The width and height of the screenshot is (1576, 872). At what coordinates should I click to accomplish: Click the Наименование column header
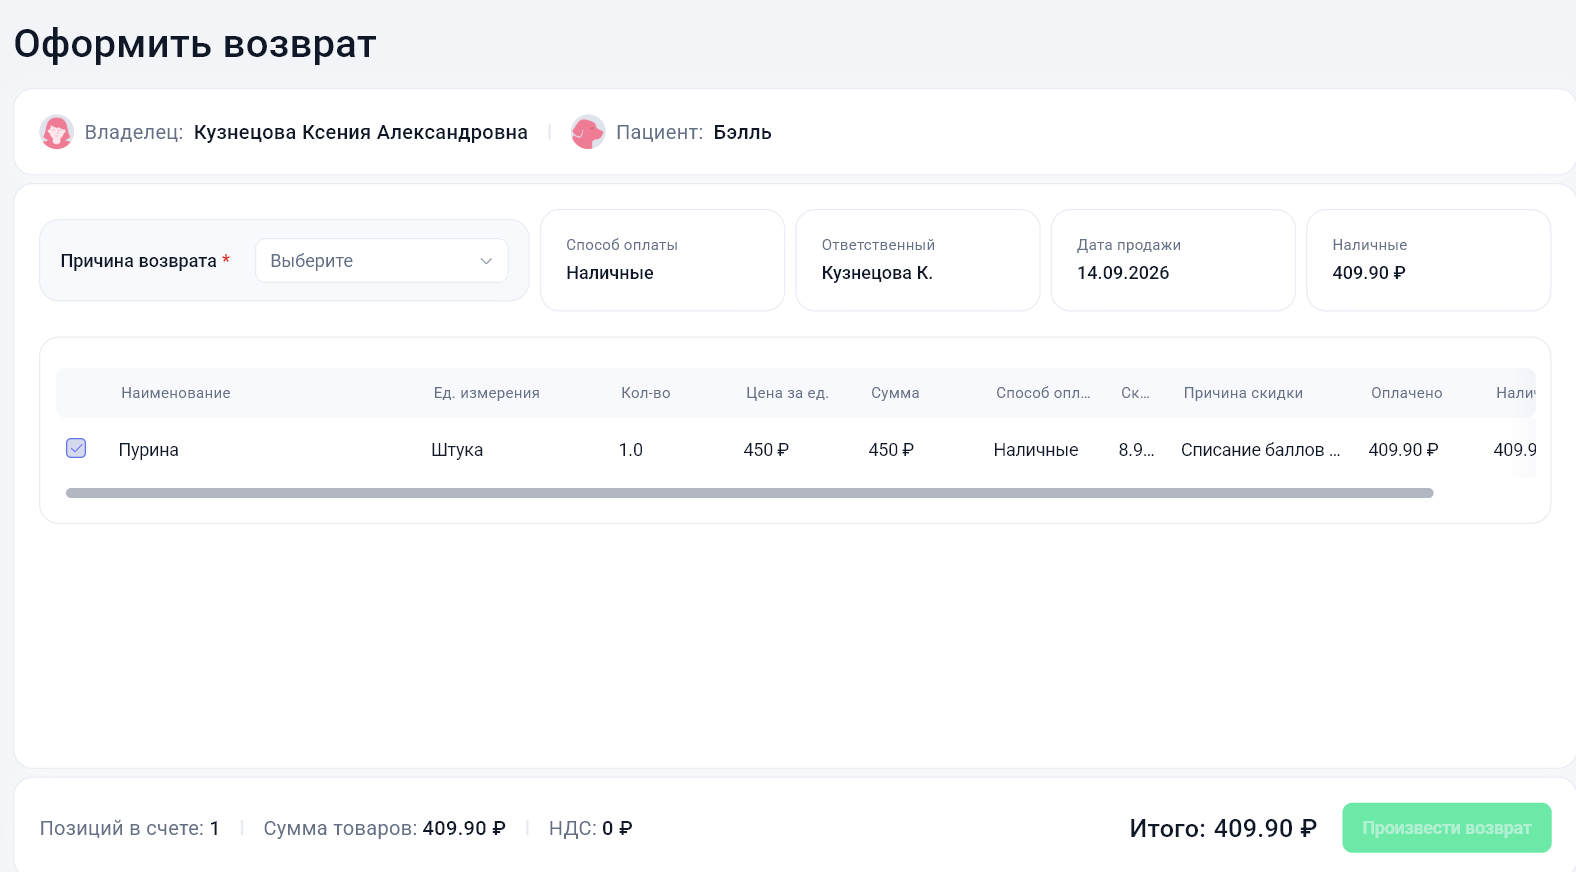pos(176,393)
